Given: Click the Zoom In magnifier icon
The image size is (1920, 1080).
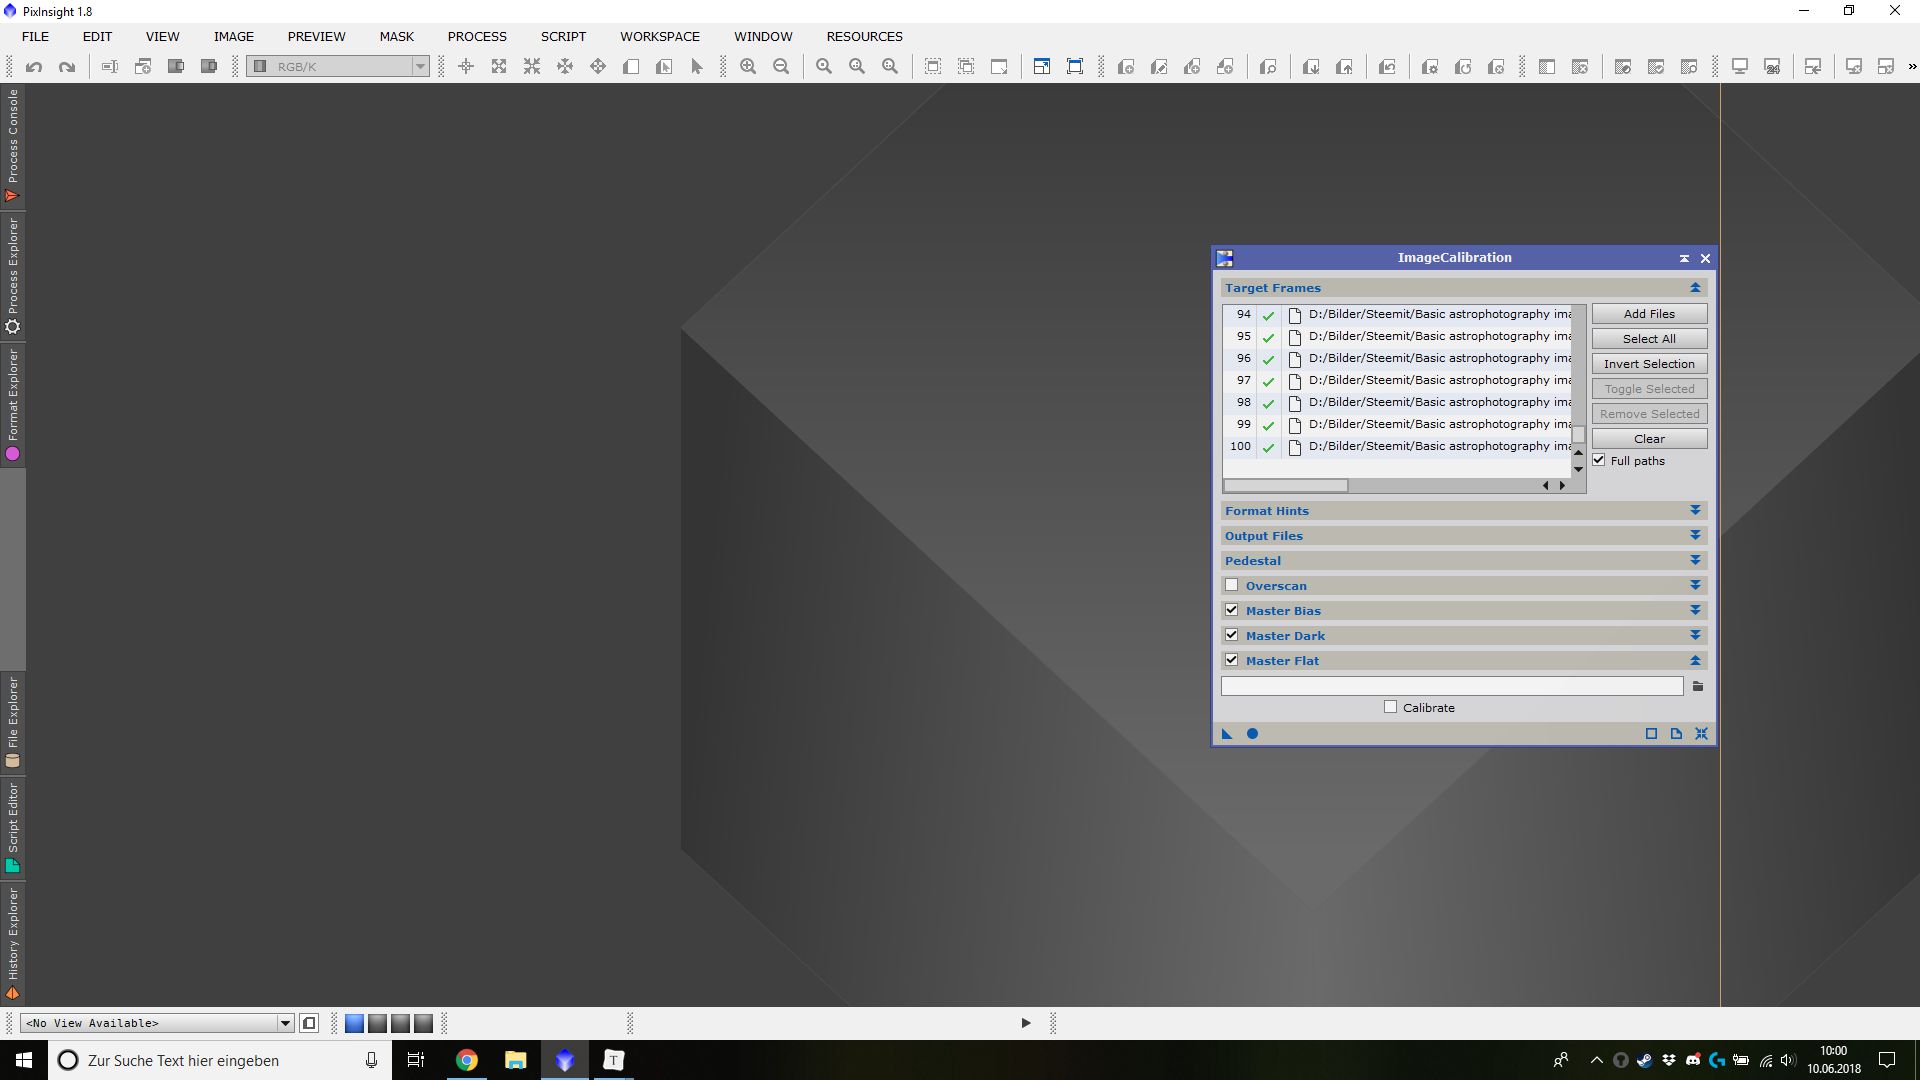Looking at the screenshot, I should click(748, 67).
